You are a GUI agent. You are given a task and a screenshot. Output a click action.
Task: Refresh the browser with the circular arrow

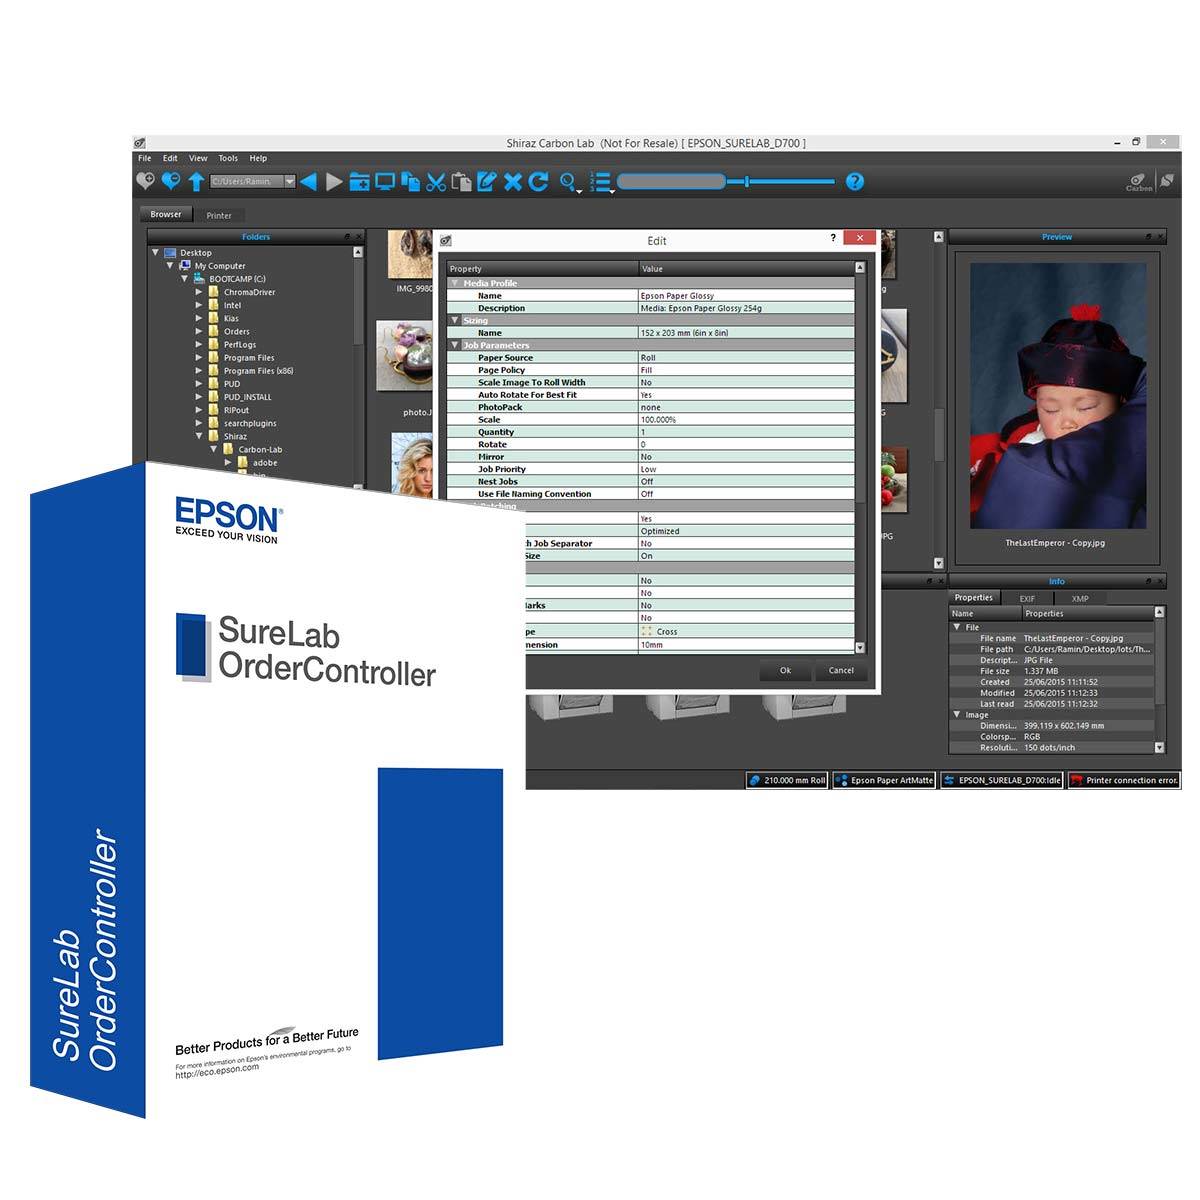coord(538,181)
